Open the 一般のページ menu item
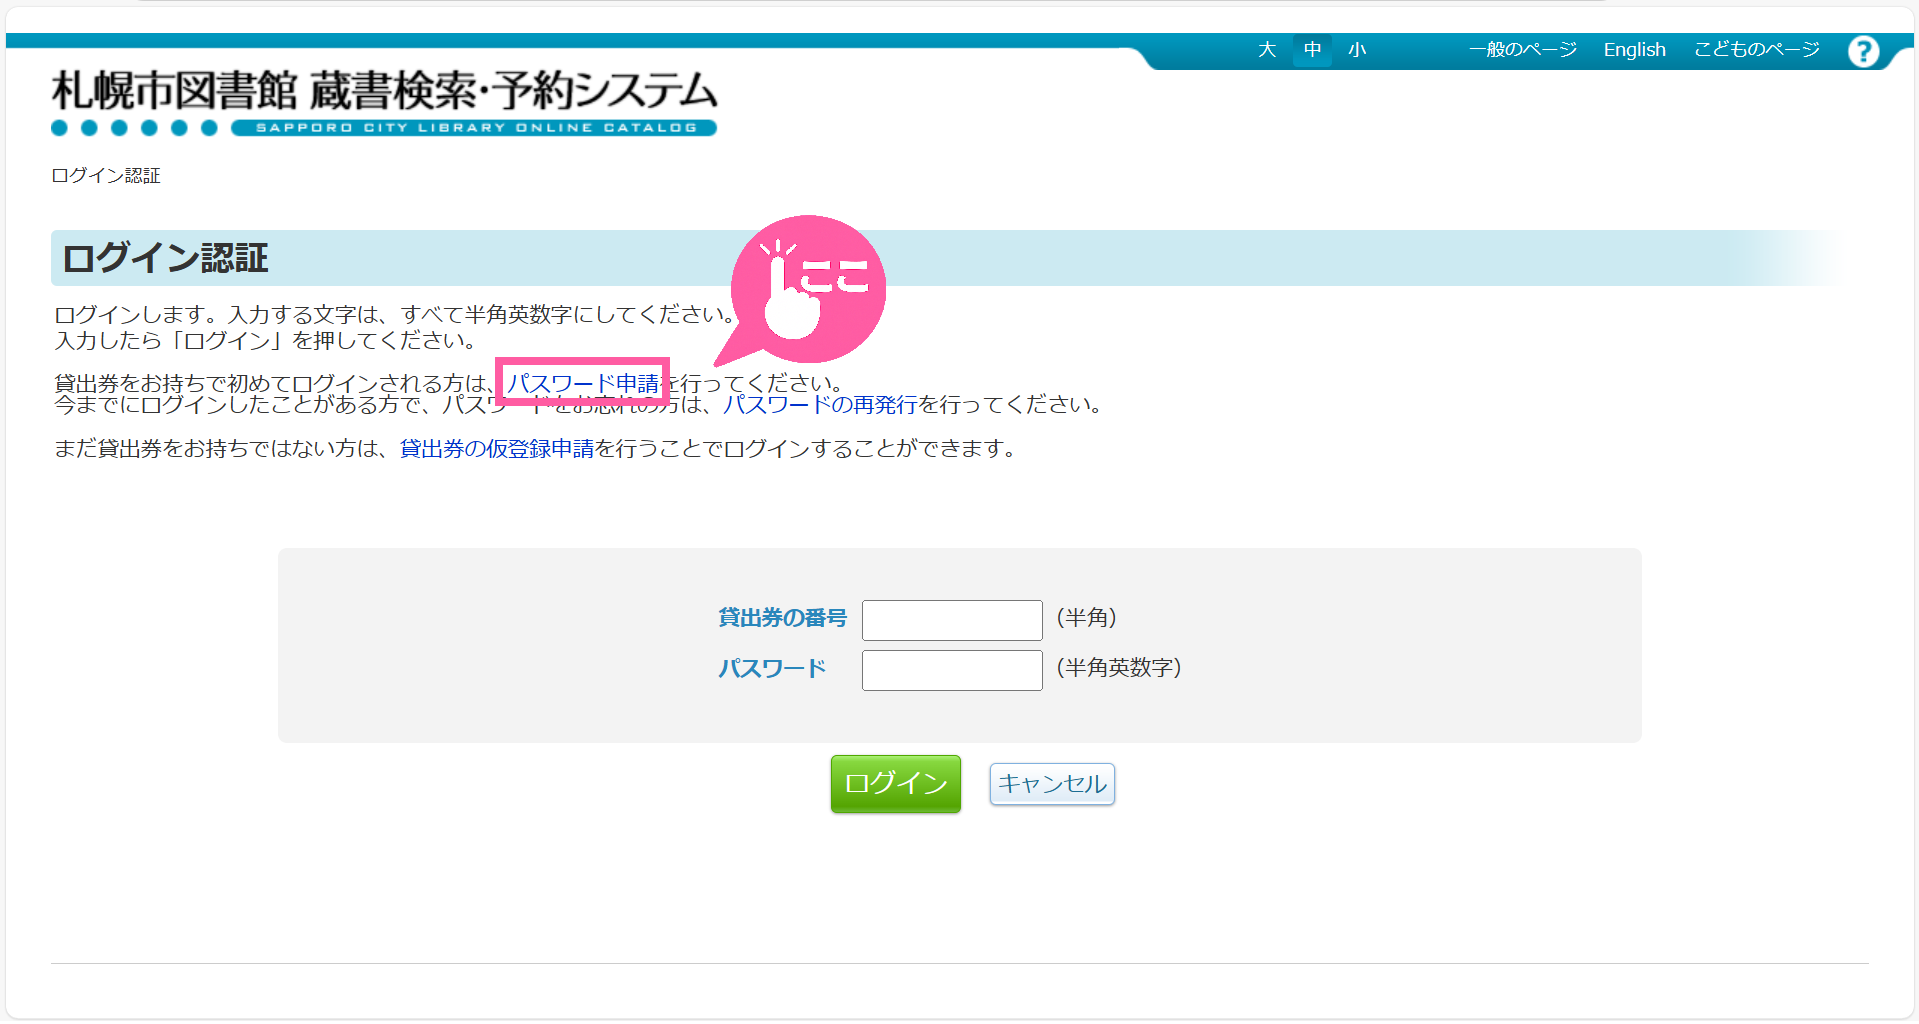 (1522, 50)
